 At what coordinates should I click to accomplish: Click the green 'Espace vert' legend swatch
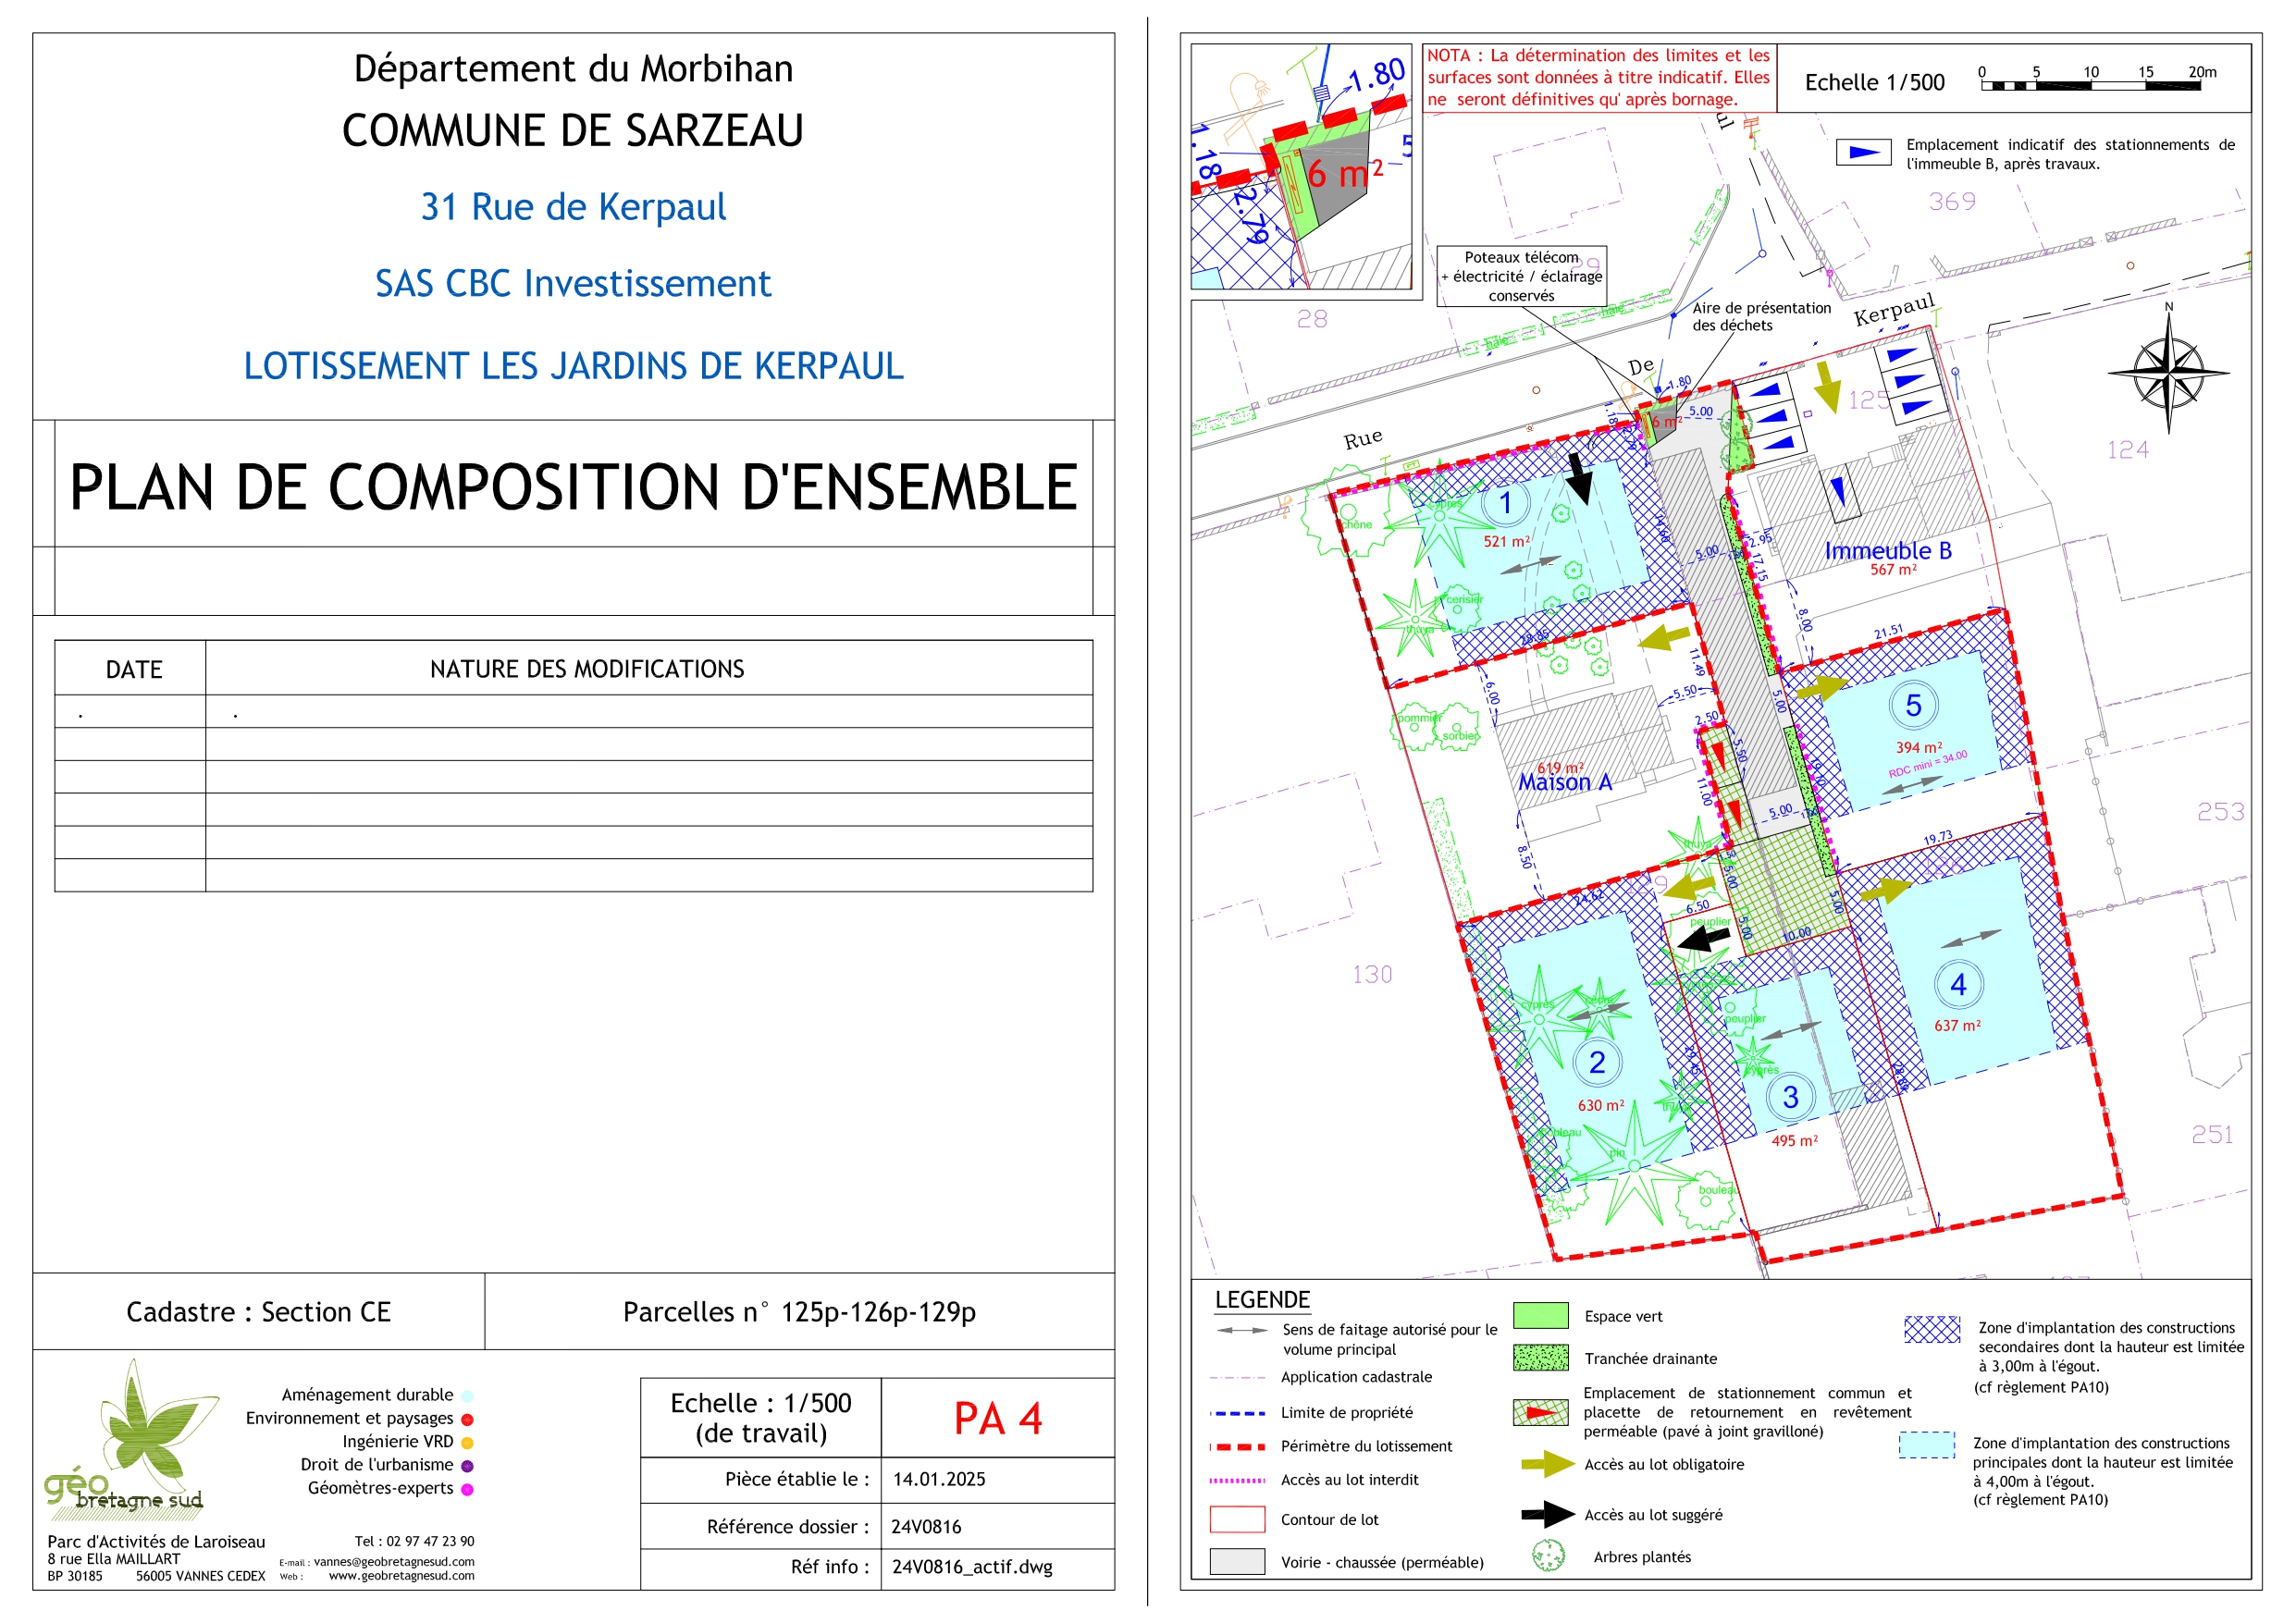[1540, 1316]
